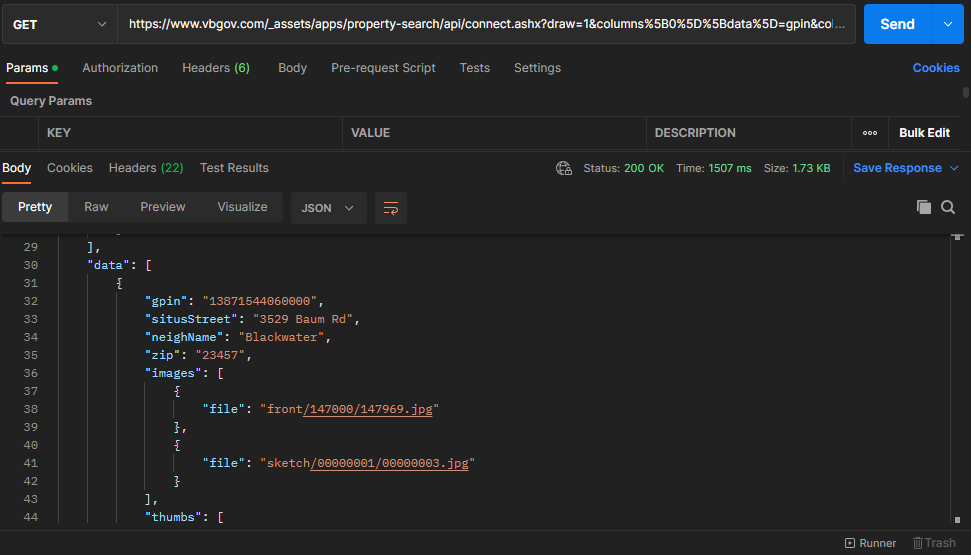The width and height of the screenshot is (971, 555).
Task: Open the GET method dropdown
Action: (x=60, y=24)
